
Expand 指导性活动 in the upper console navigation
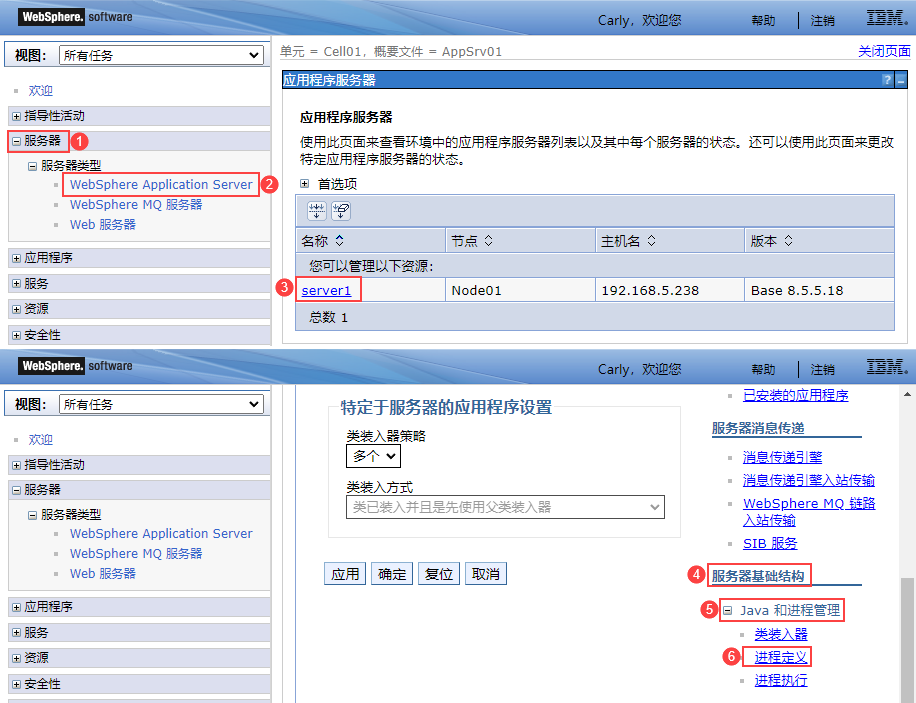point(16,116)
